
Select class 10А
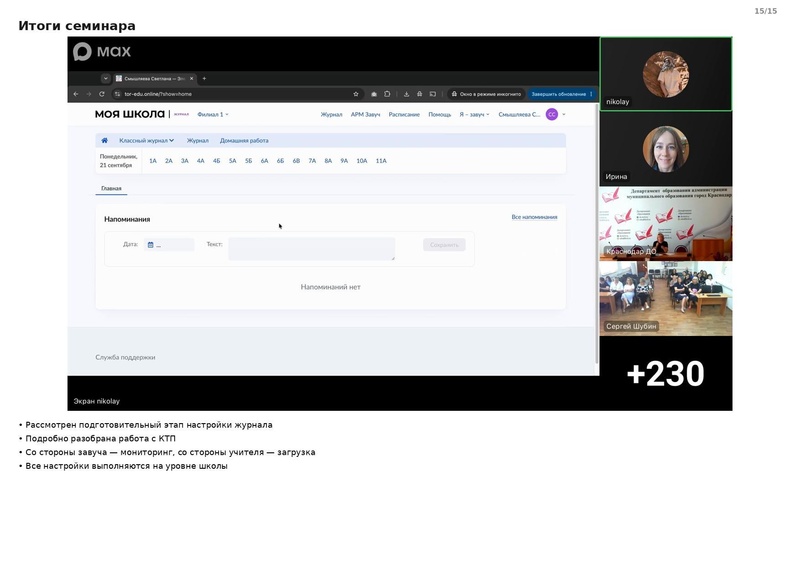[x=362, y=161]
